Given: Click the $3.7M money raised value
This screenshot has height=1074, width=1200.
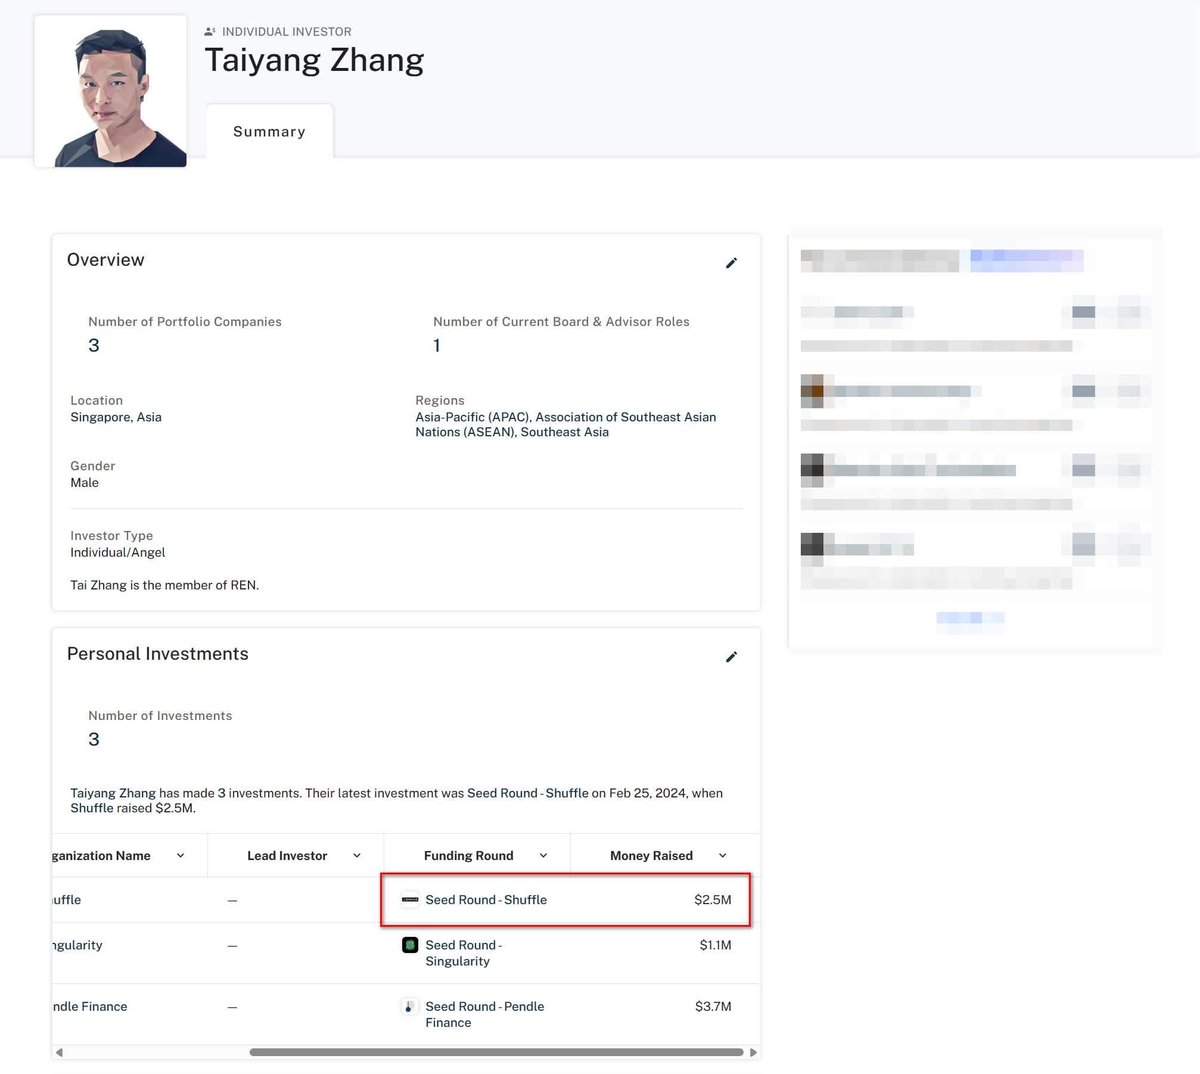Looking at the screenshot, I should (713, 1006).
